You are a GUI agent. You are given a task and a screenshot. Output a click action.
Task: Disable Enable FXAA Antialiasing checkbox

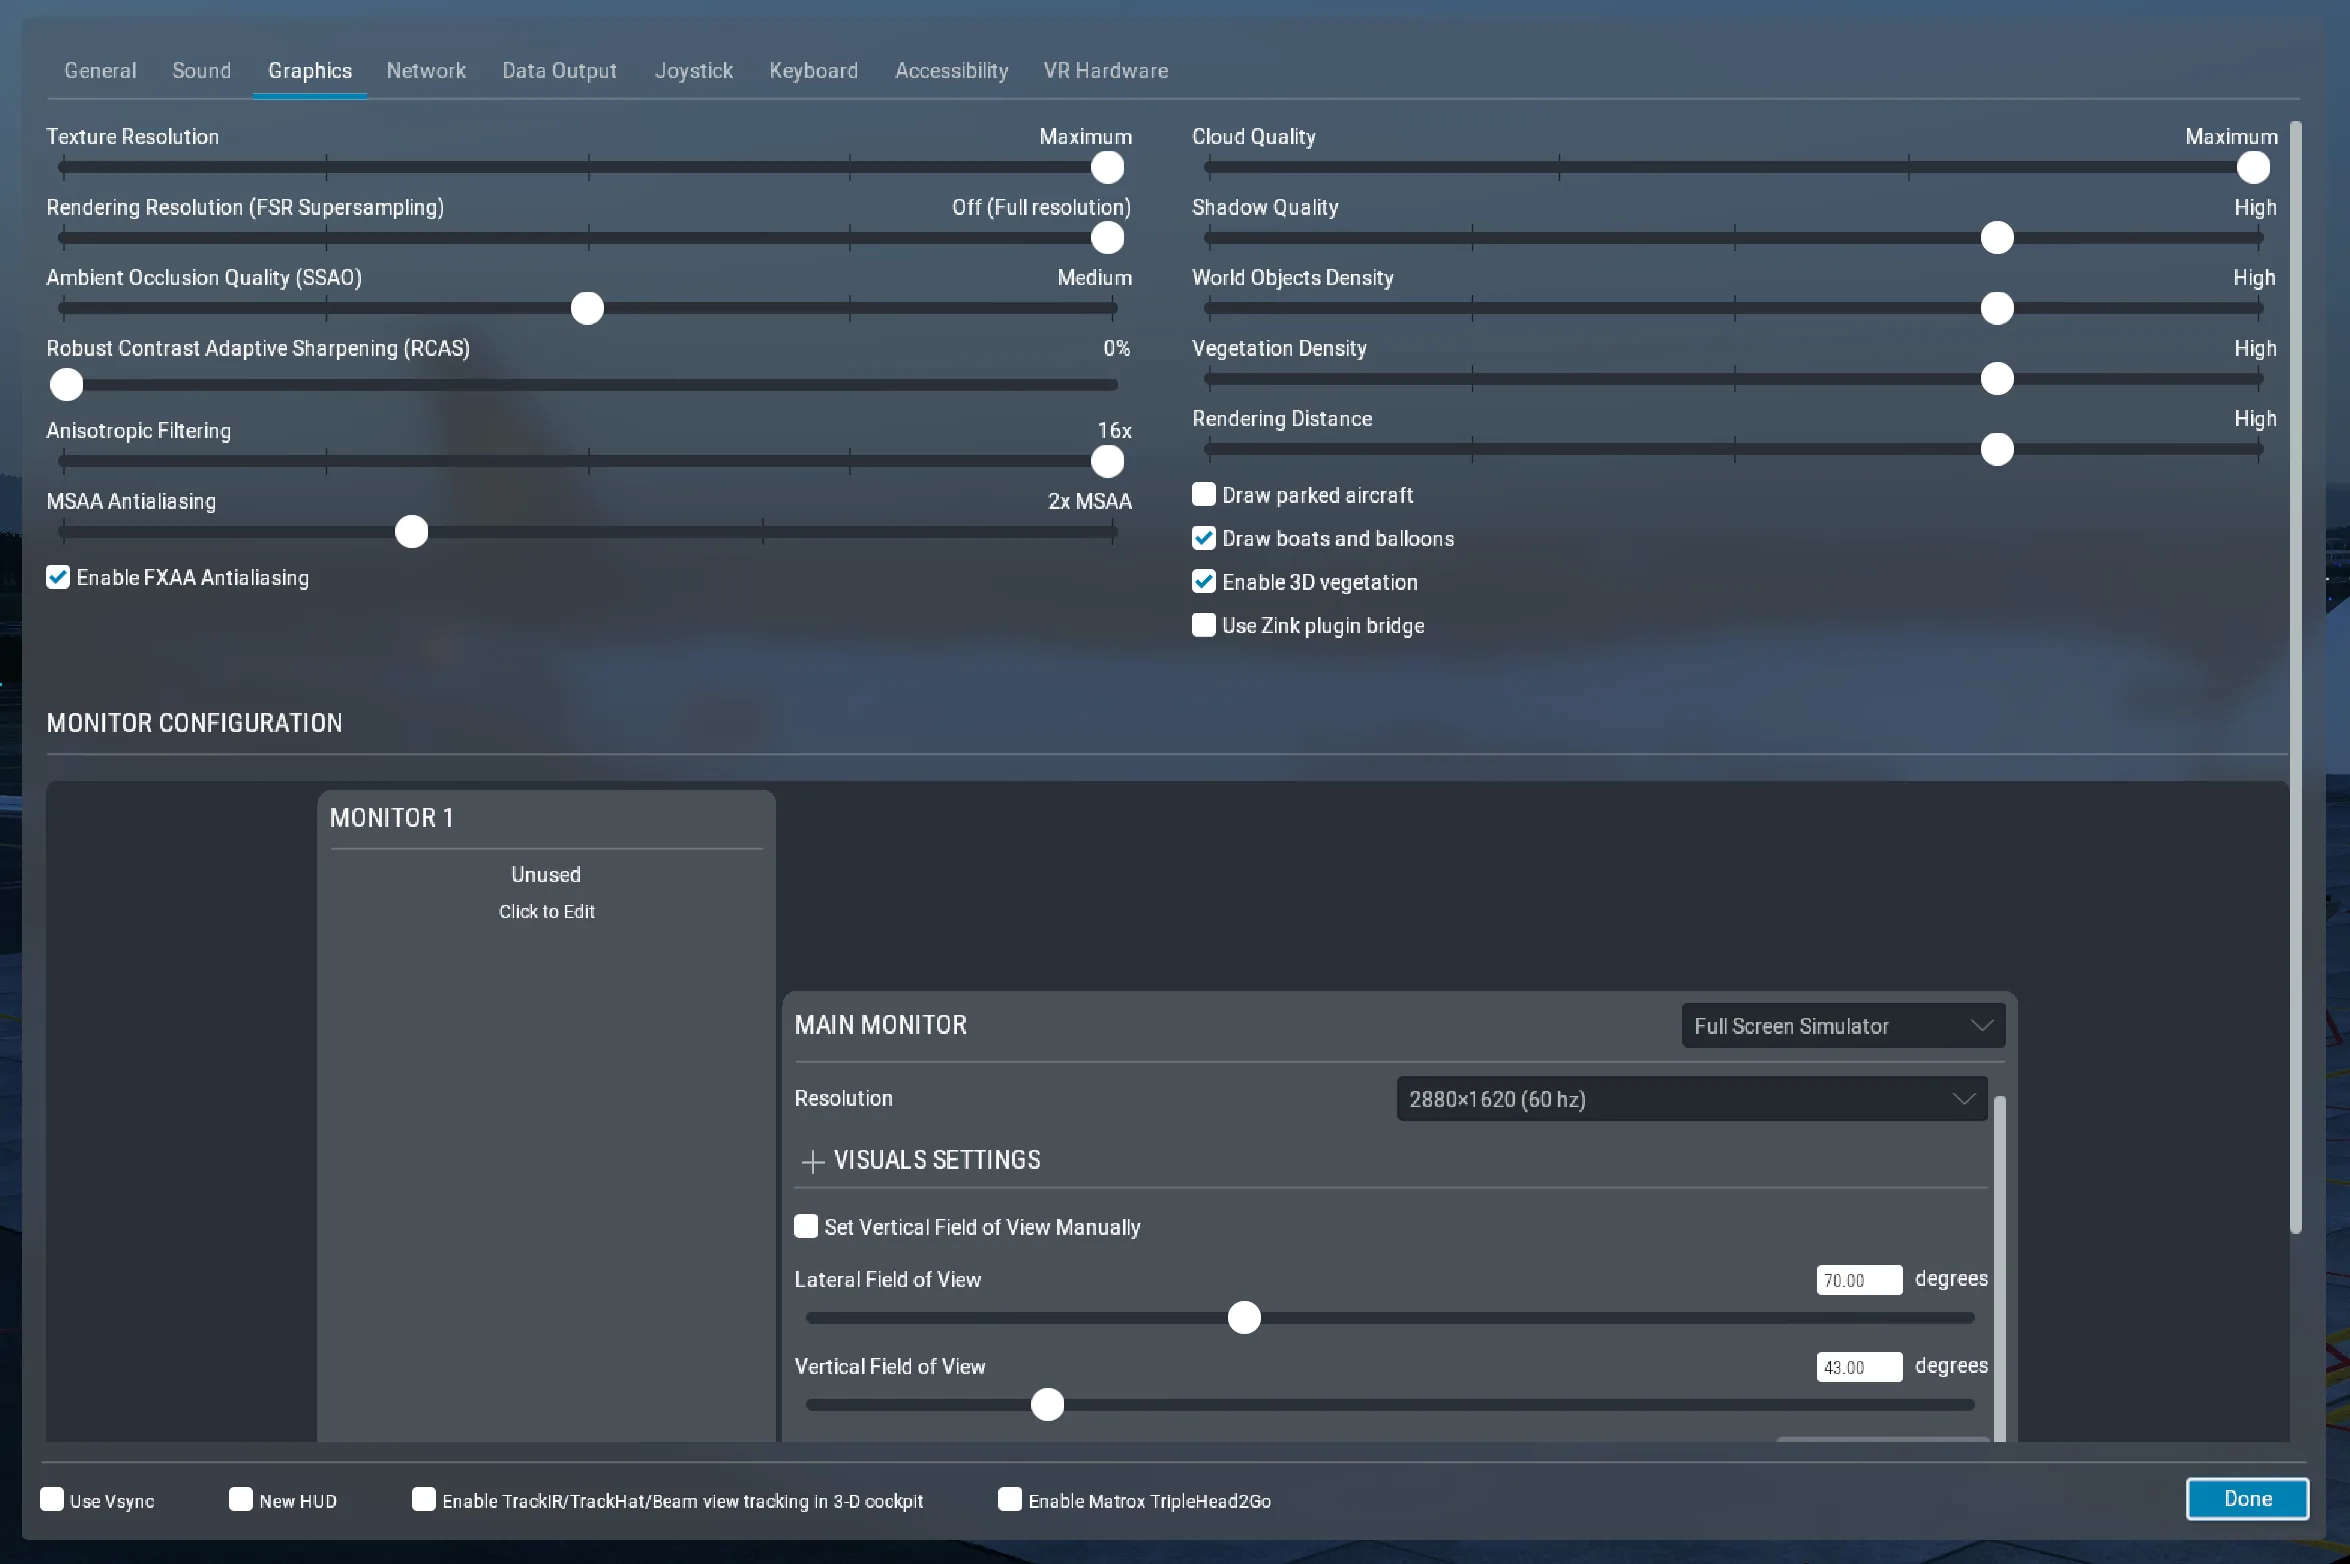click(58, 577)
